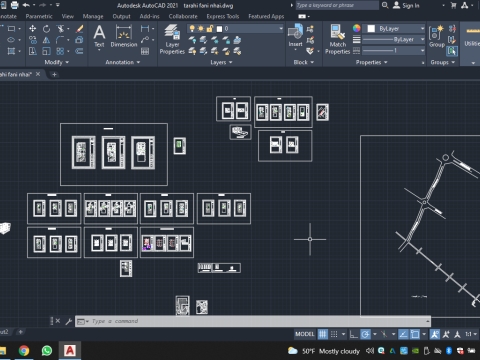Toggle snap mode in status bar

(x=334, y=334)
